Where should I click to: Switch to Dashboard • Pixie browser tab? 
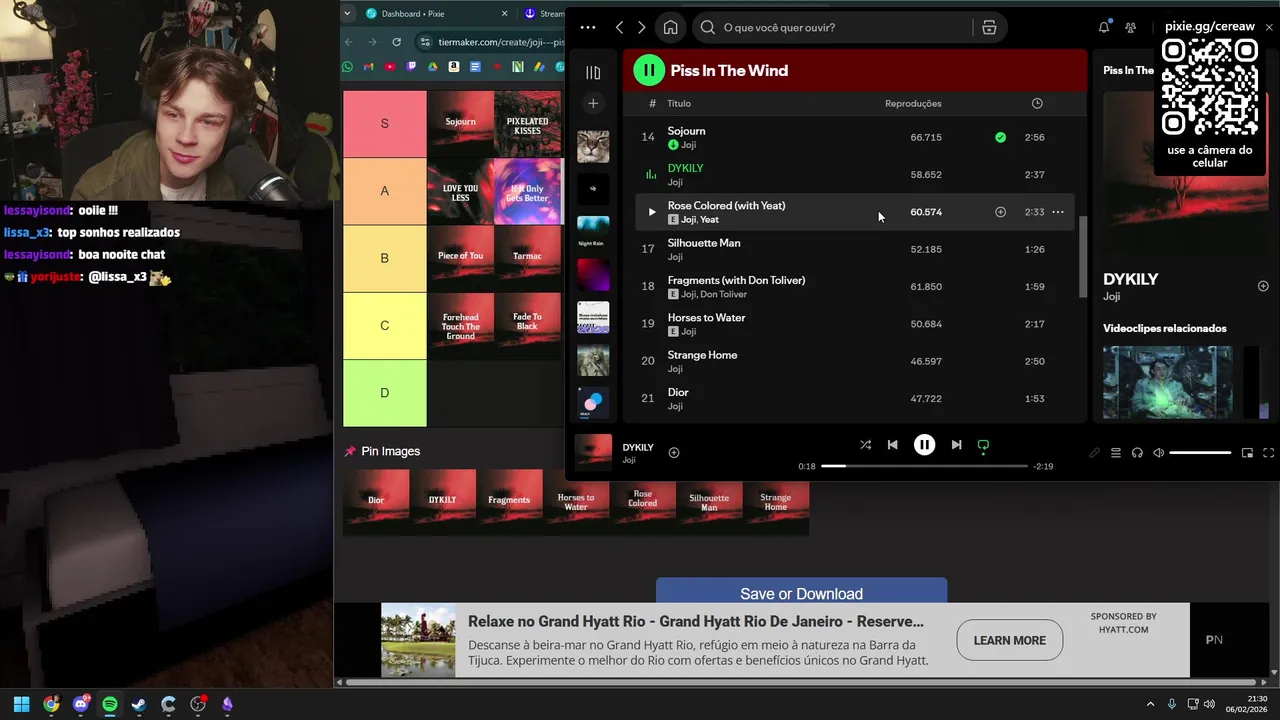(428, 14)
